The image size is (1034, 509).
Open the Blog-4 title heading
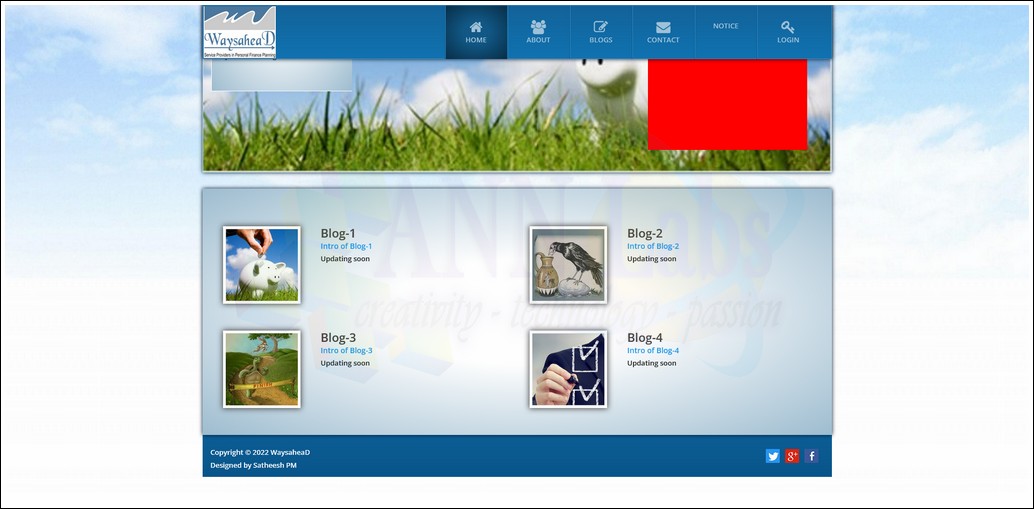pos(645,338)
